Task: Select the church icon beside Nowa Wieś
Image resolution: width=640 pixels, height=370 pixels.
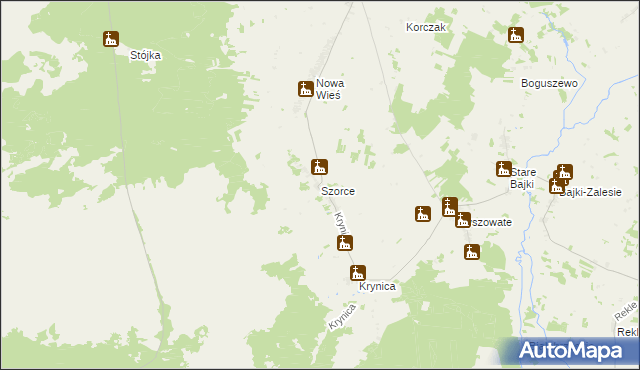Action: pyautogui.click(x=306, y=89)
